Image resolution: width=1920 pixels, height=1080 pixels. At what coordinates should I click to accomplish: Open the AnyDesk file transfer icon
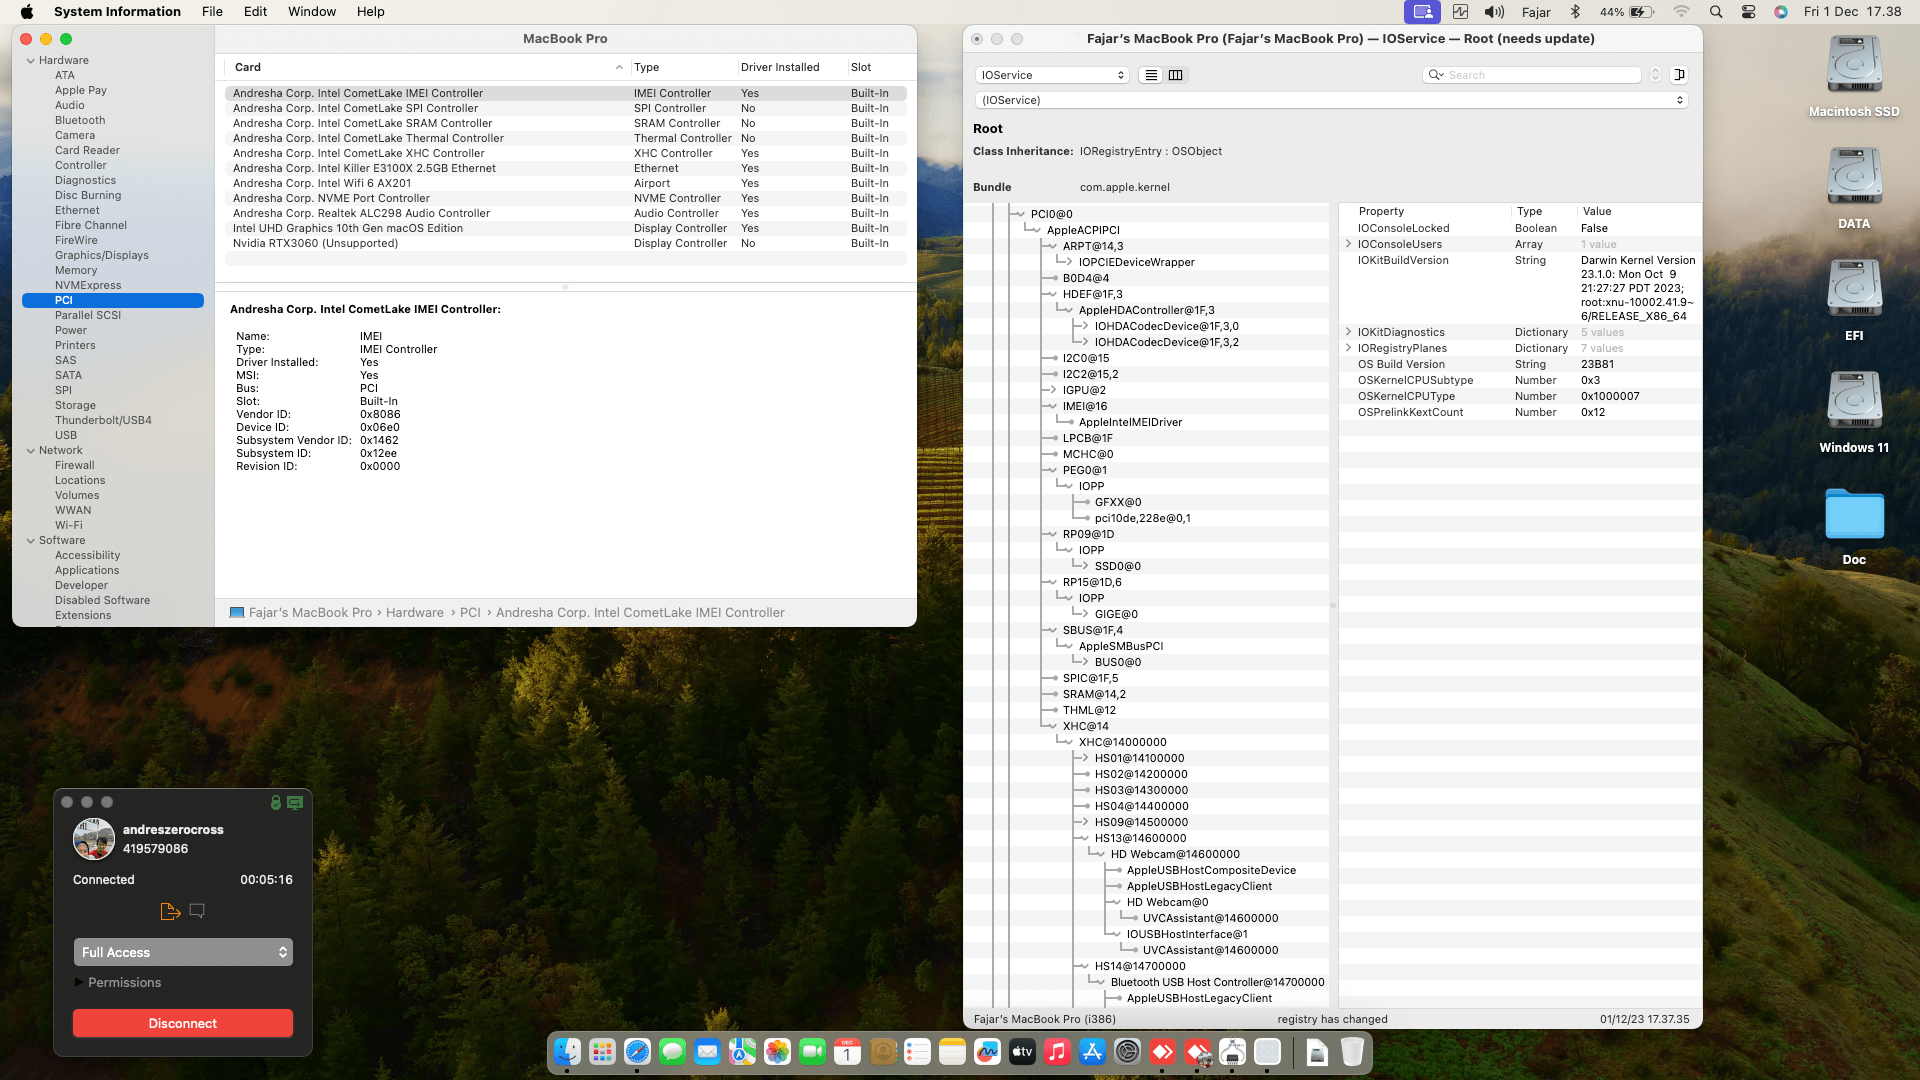coord(170,911)
